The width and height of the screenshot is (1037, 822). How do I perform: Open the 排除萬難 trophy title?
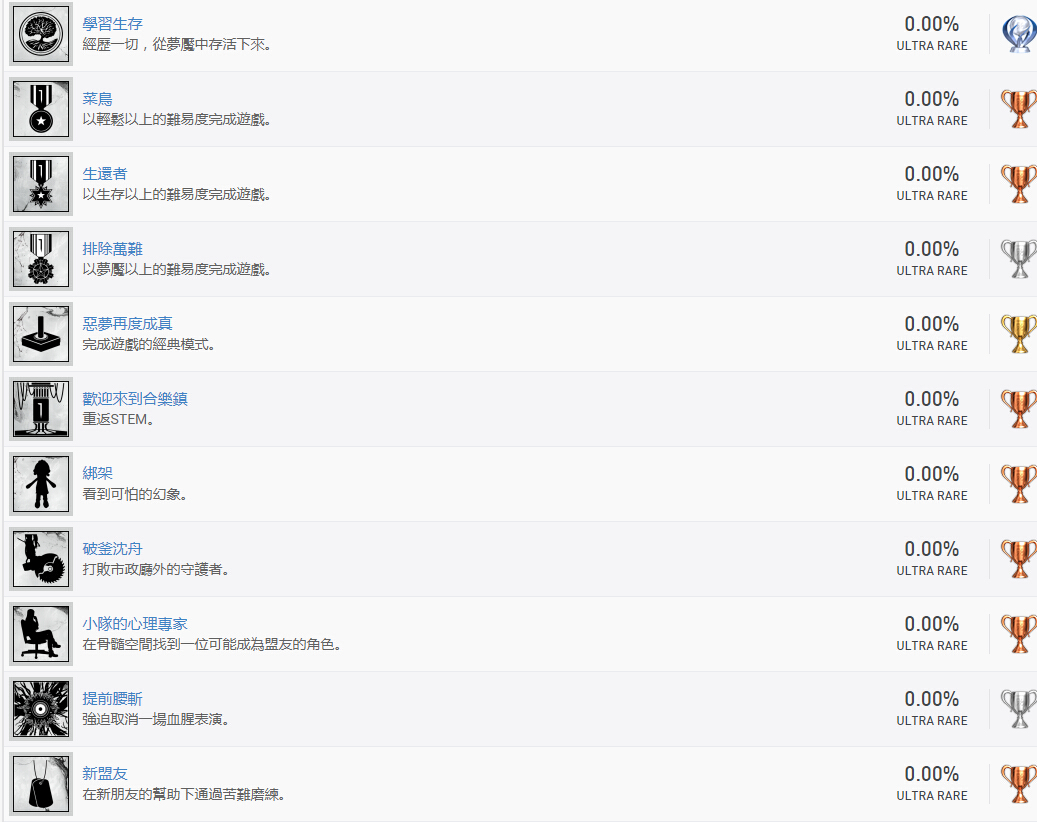[112, 249]
